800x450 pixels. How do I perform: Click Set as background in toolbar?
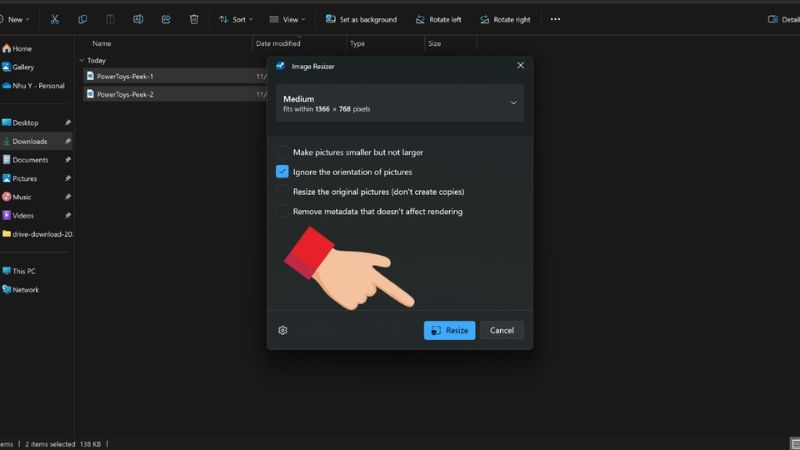(361, 19)
